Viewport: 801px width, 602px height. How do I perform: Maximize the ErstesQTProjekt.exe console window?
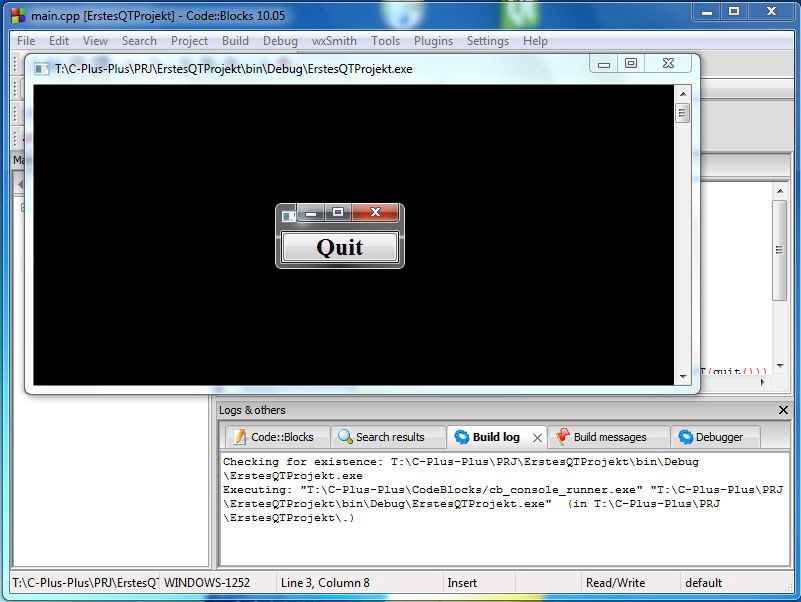coord(631,63)
